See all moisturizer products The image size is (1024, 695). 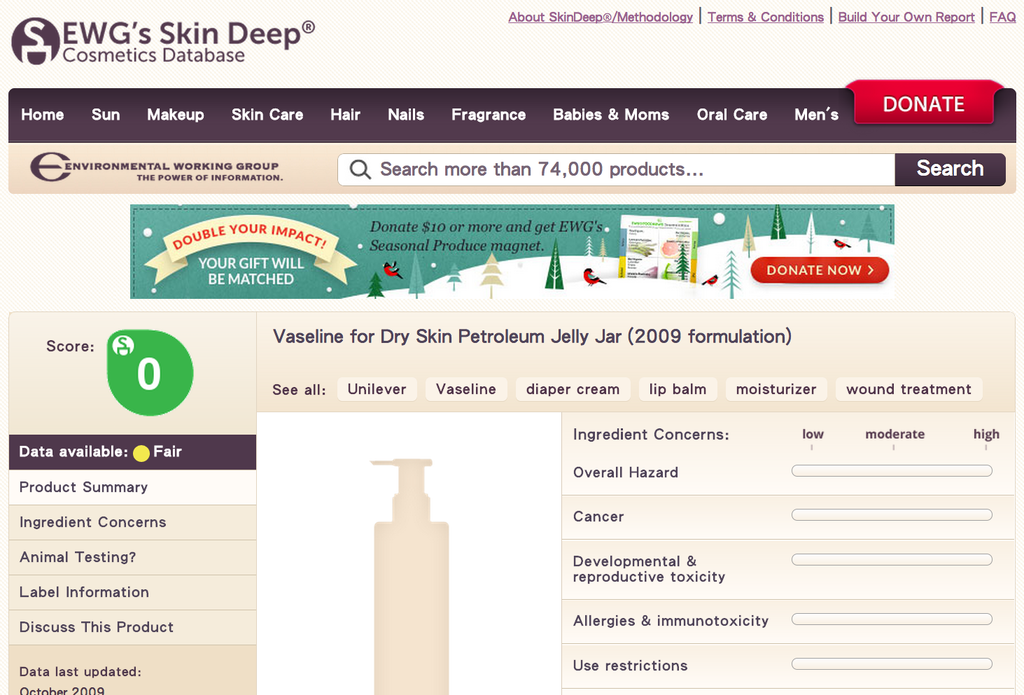(776, 389)
